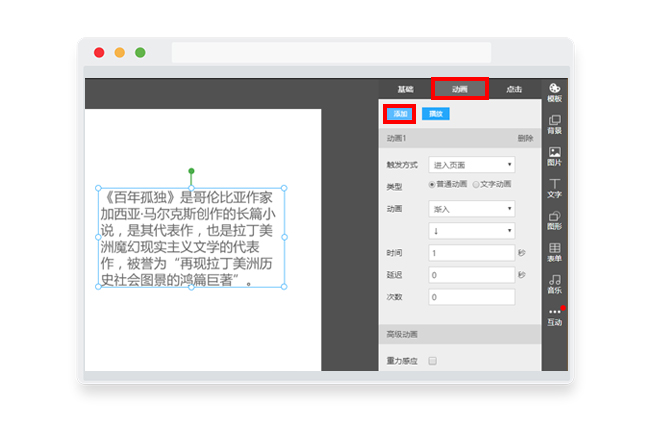Click the 播放 play button
This screenshot has height=430, width=660.
tap(436, 114)
